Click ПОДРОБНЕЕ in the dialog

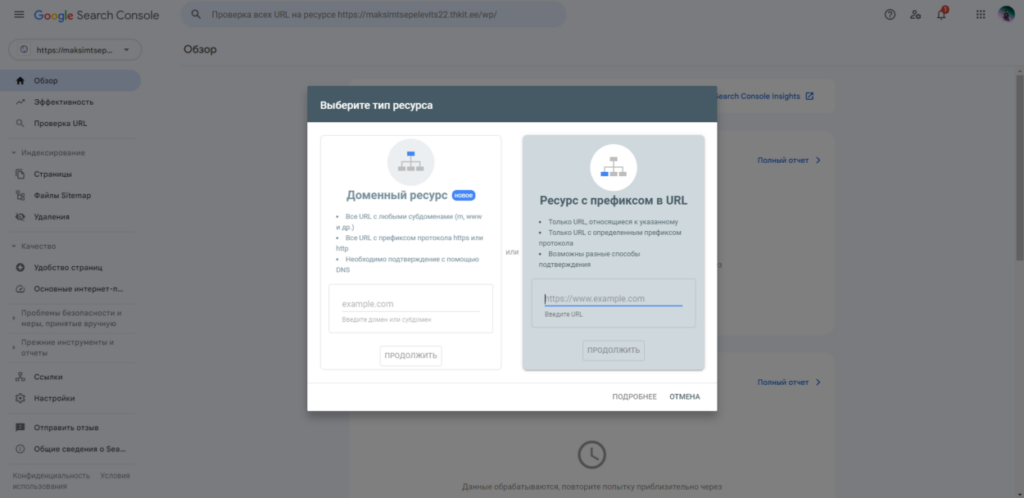634,397
